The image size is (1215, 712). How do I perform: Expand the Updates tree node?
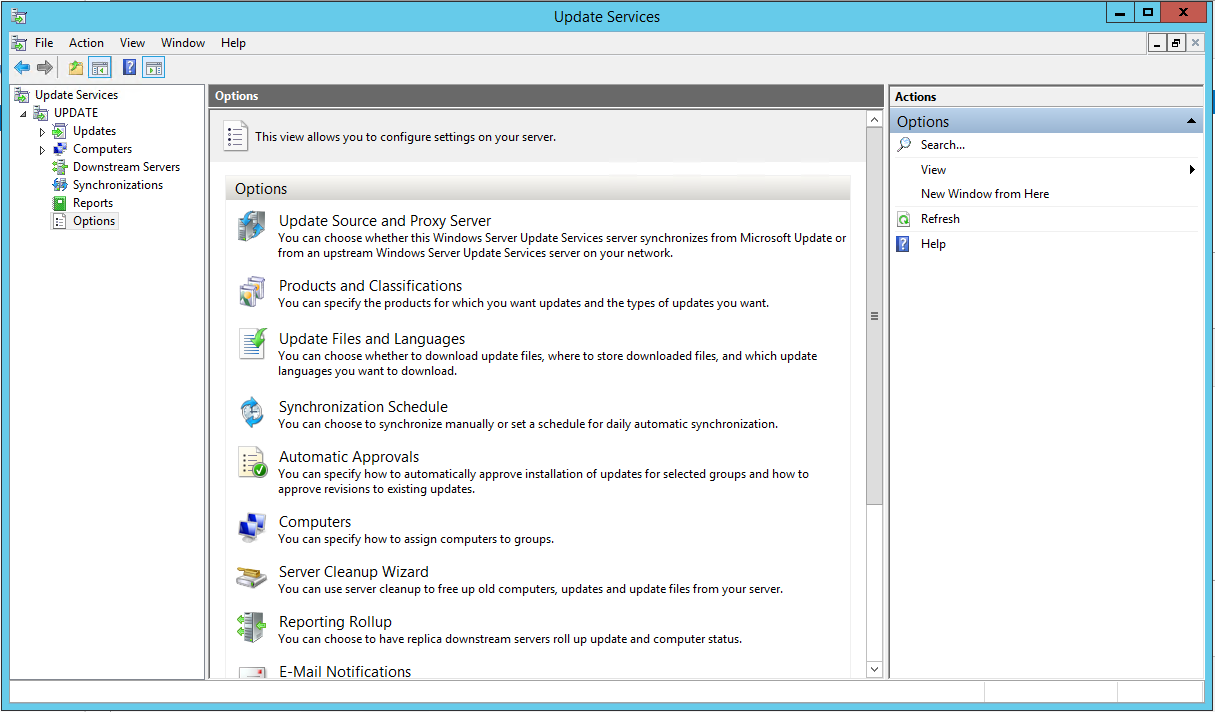pyautogui.click(x=42, y=132)
